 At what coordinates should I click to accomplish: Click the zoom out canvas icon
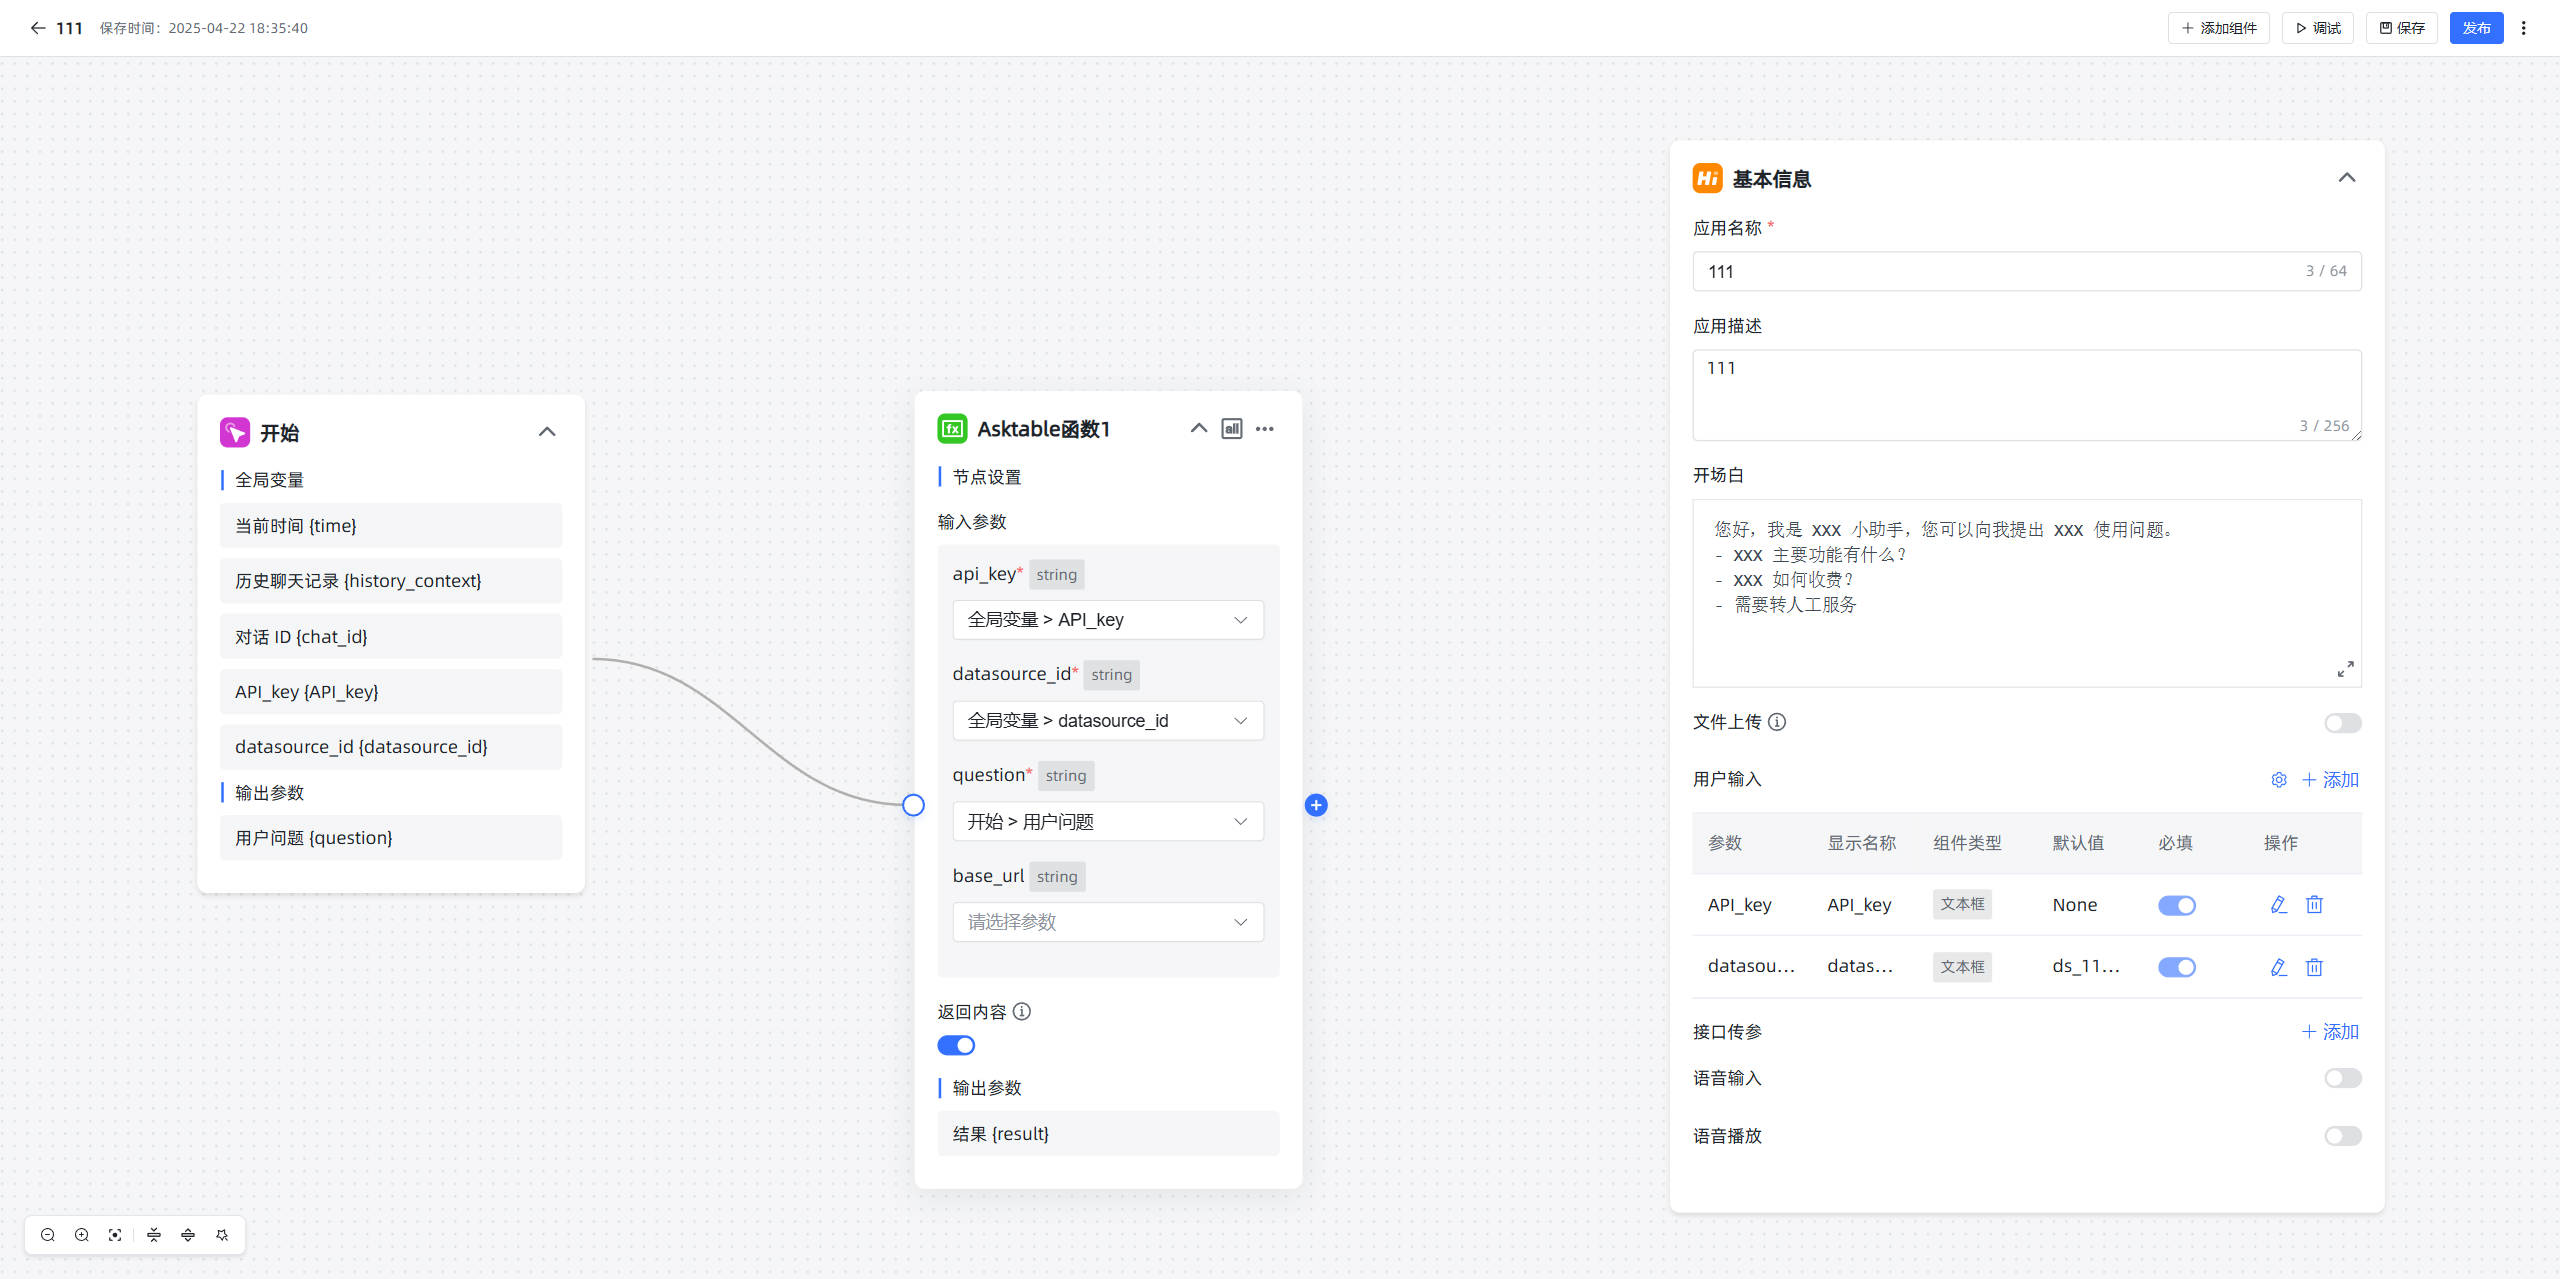(47, 1235)
